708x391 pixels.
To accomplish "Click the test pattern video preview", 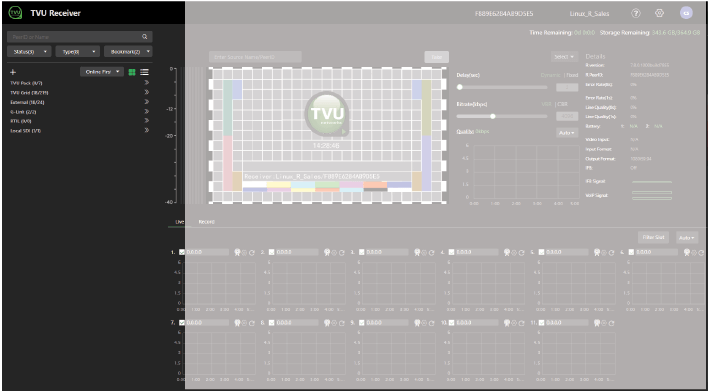I will 328,135.
